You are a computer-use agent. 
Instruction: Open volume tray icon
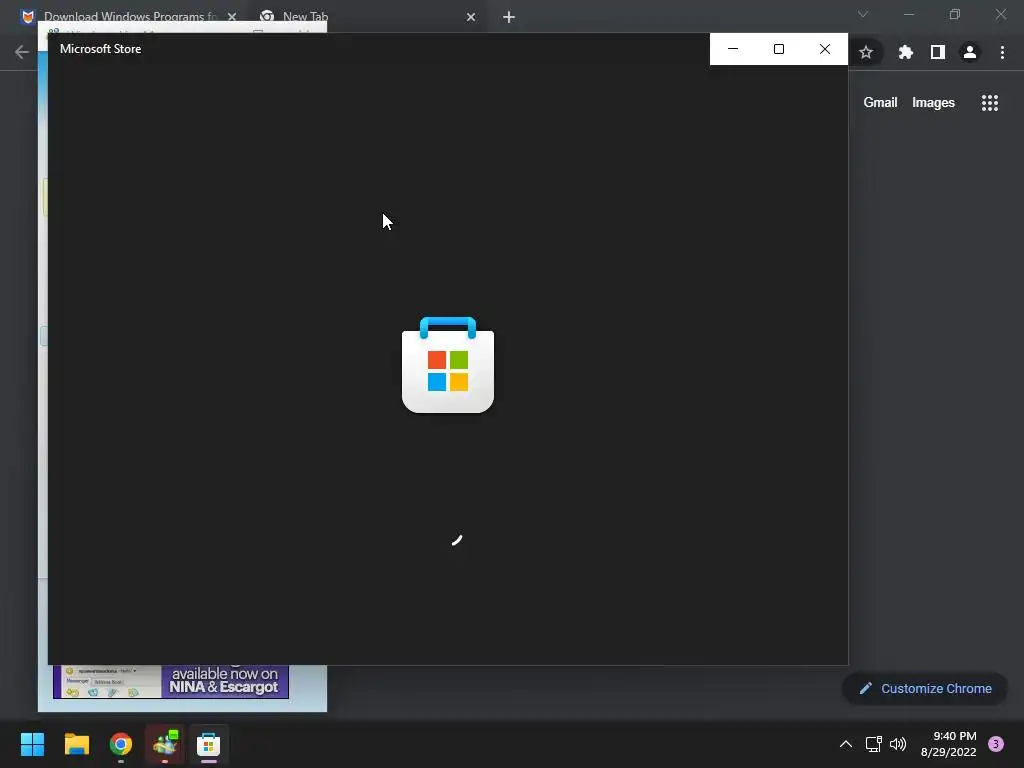coord(898,744)
